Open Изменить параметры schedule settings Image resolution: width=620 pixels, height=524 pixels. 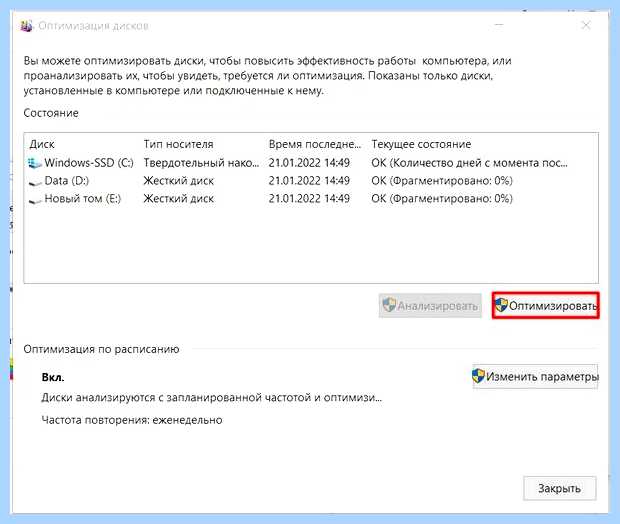point(535,376)
